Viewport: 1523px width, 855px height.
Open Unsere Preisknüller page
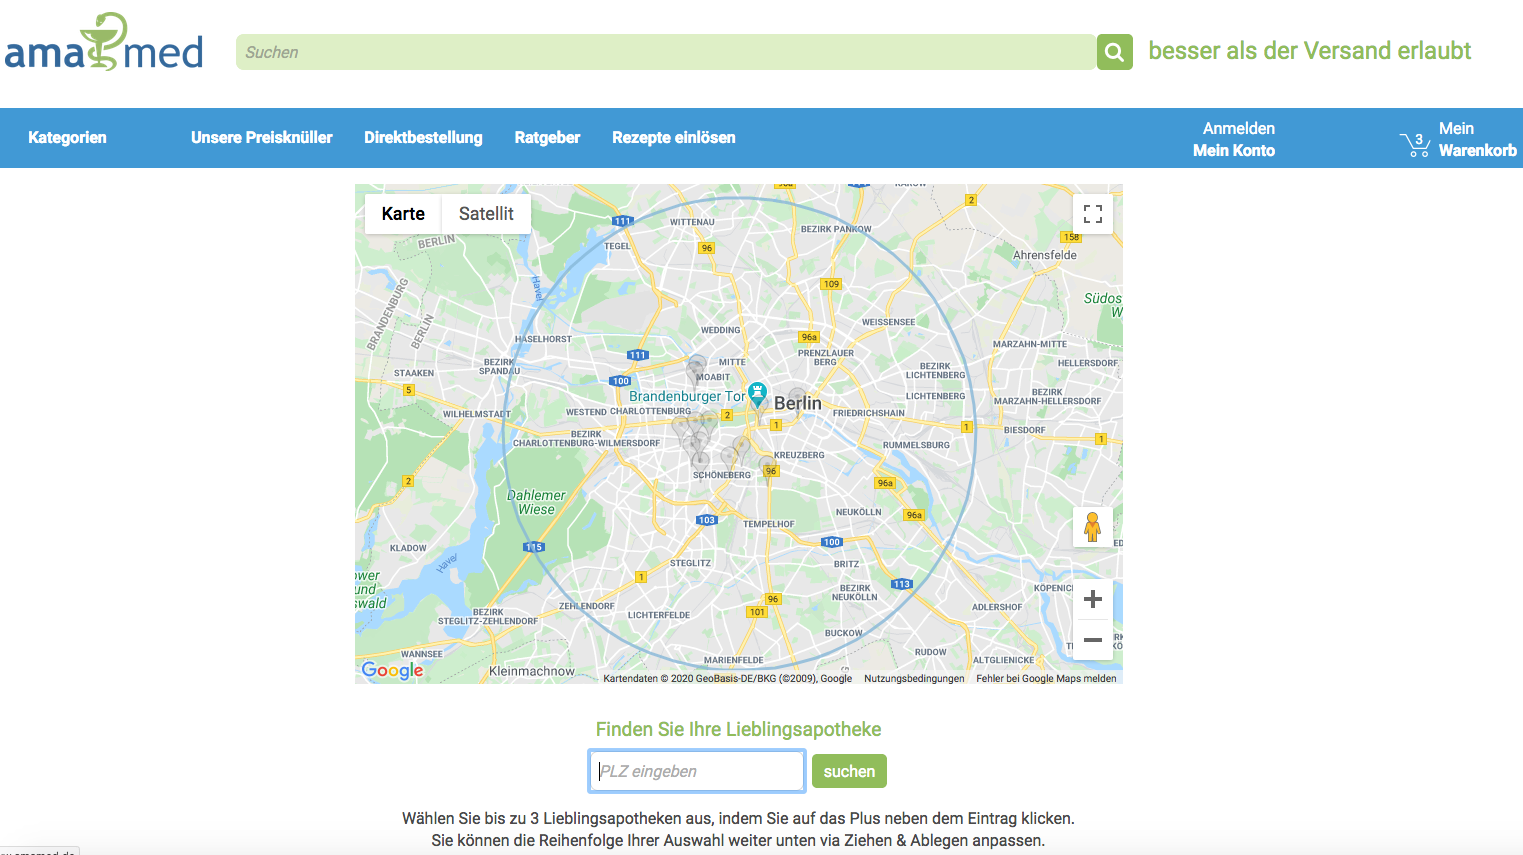point(262,138)
